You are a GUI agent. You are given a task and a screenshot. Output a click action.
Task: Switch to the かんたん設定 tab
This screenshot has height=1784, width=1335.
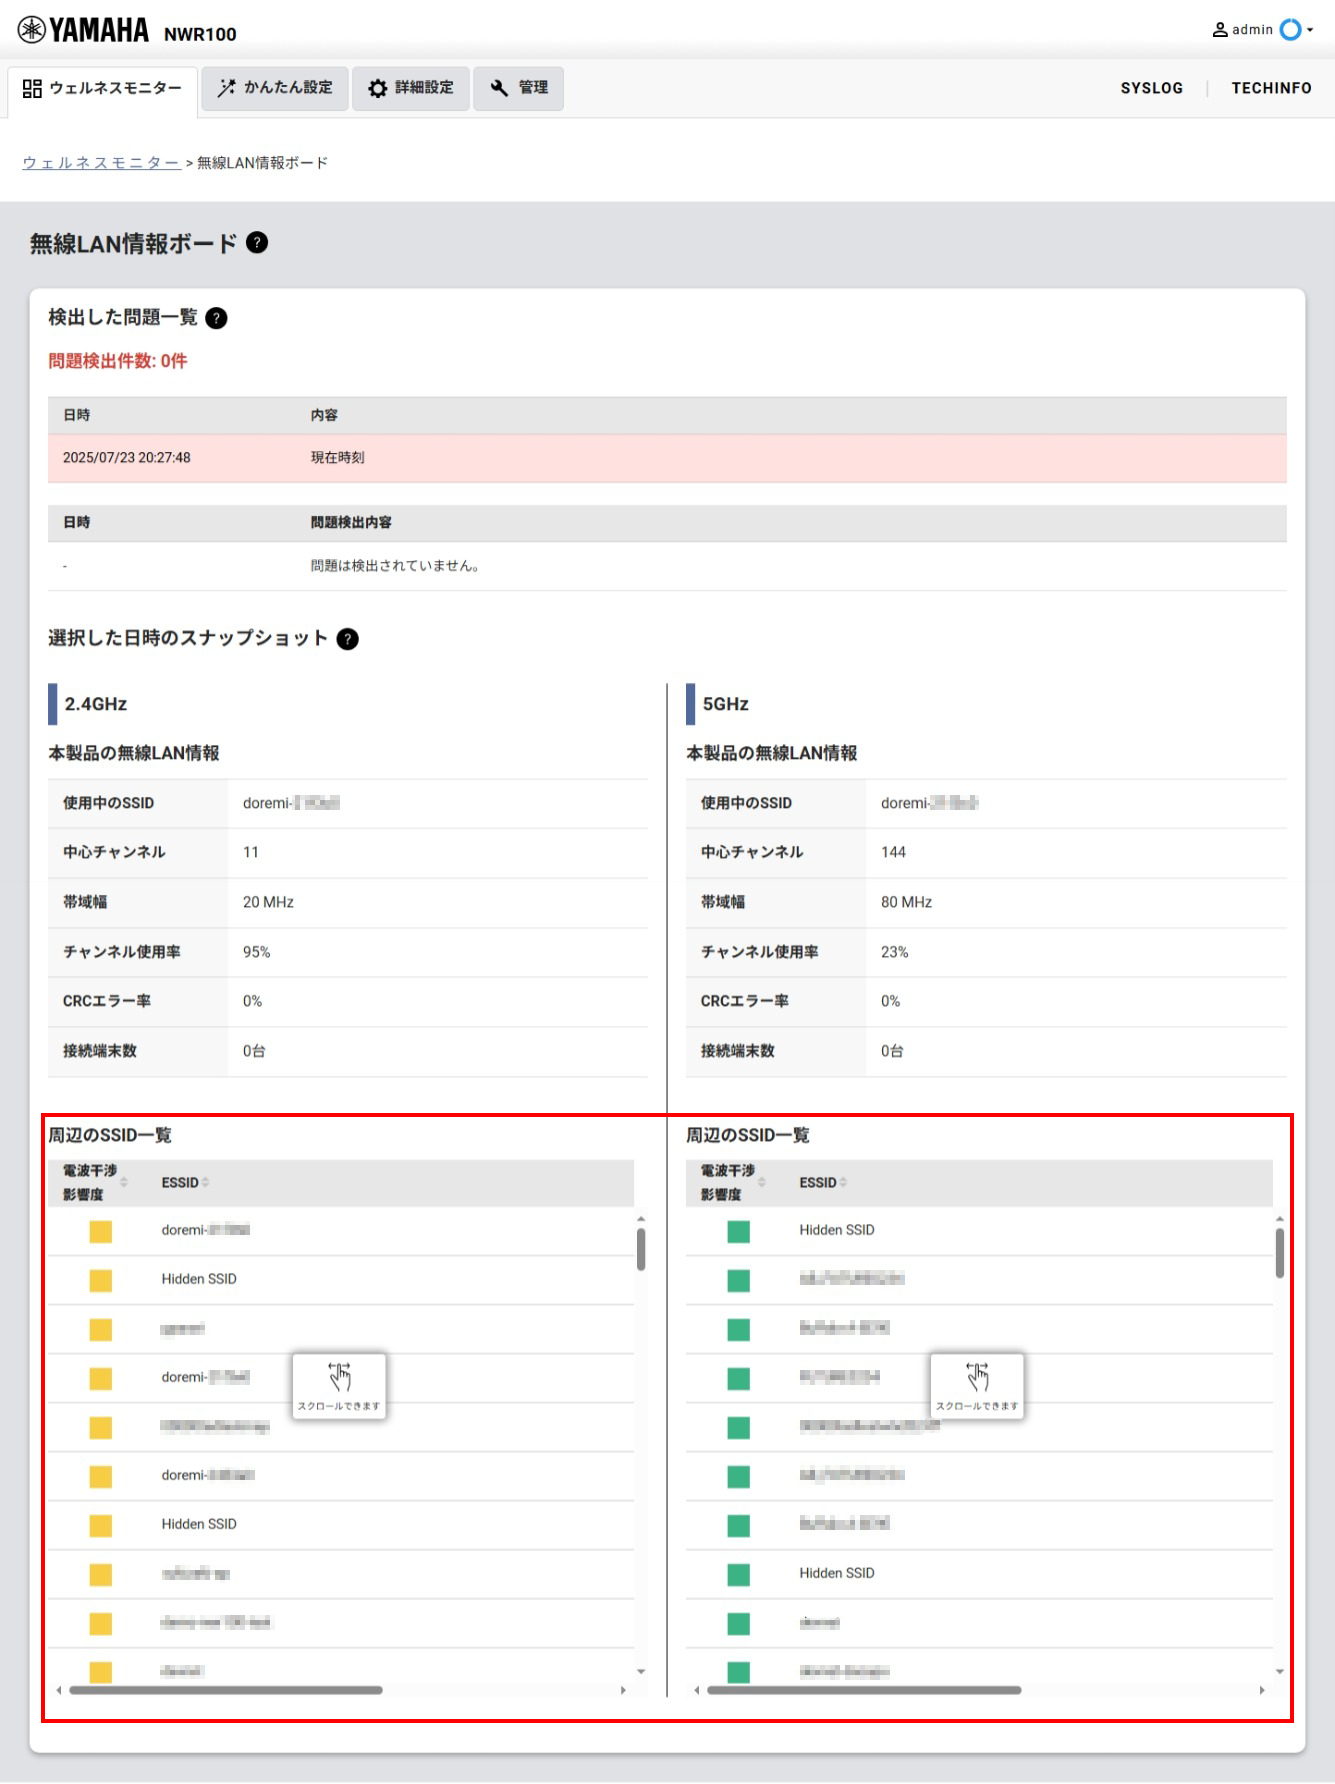(x=275, y=88)
